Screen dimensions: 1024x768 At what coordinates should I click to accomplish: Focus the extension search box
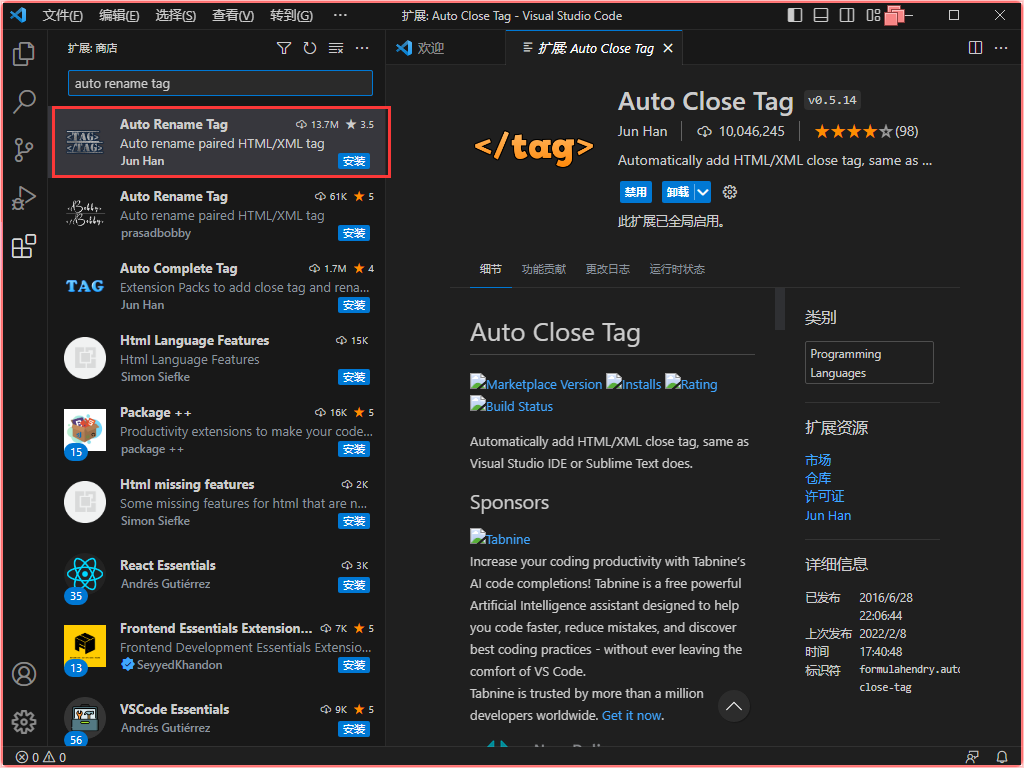tap(220, 84)
